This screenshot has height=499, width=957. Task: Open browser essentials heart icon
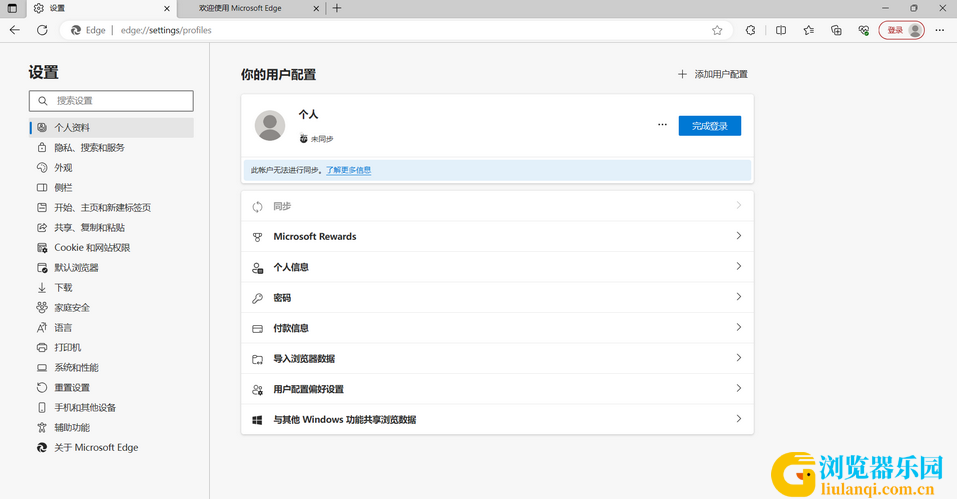pyautogui.click(x=864, y=30)
